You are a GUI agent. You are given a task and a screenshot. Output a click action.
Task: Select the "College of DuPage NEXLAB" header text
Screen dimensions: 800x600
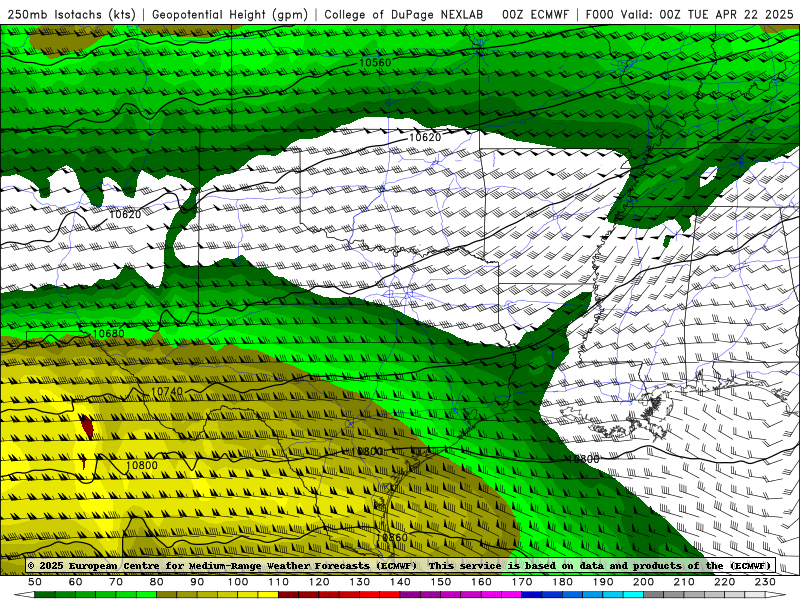coord(404,15)
